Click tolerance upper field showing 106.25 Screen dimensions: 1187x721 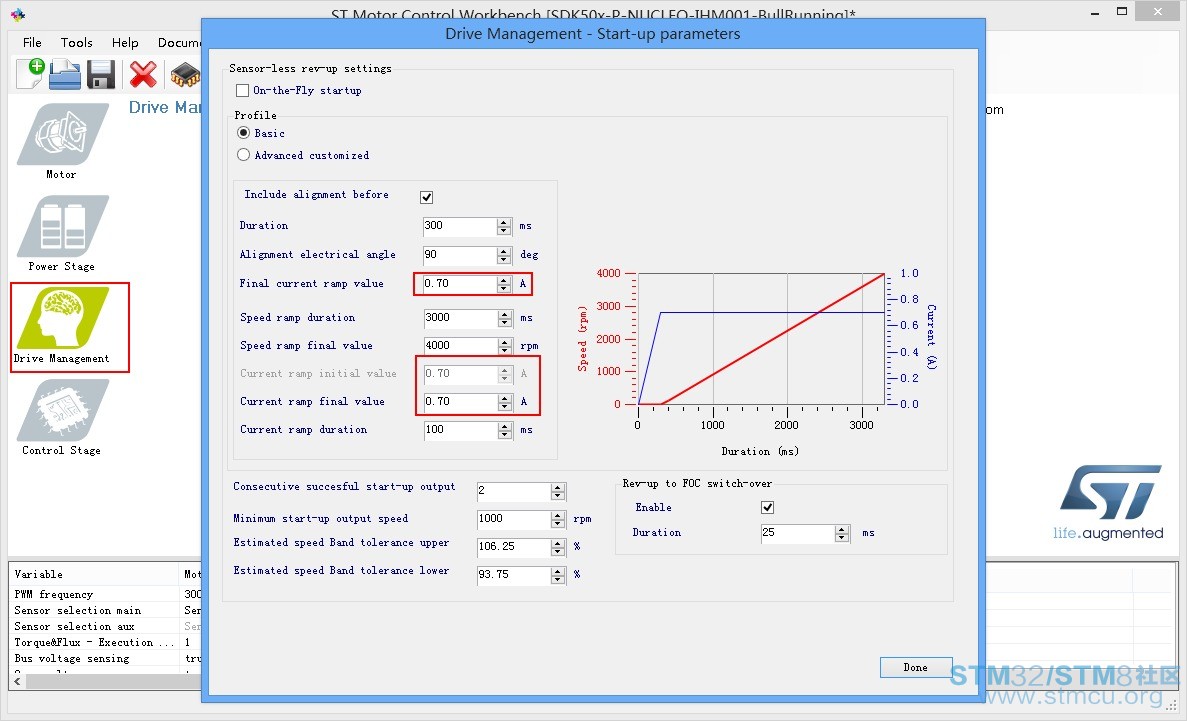coord(514,547)
